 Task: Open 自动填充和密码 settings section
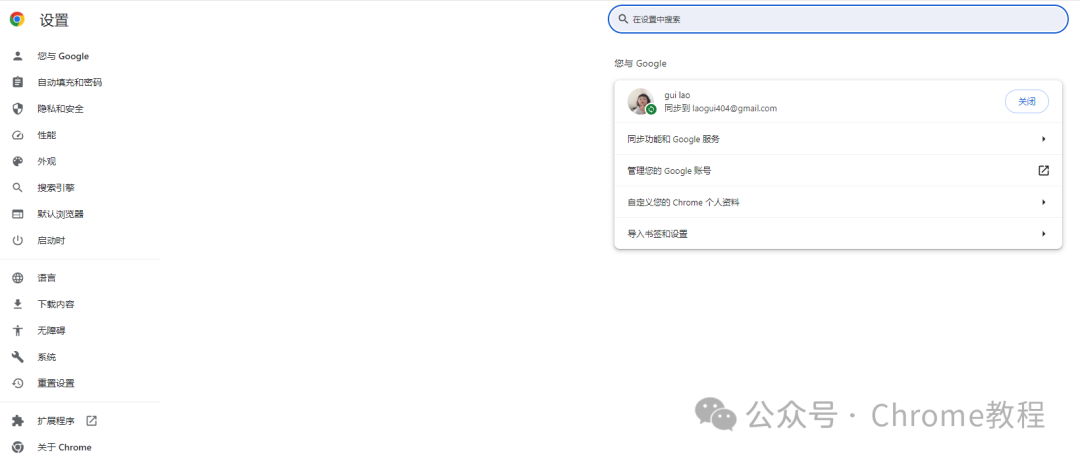pyautogui.click(x=70, y=83)
